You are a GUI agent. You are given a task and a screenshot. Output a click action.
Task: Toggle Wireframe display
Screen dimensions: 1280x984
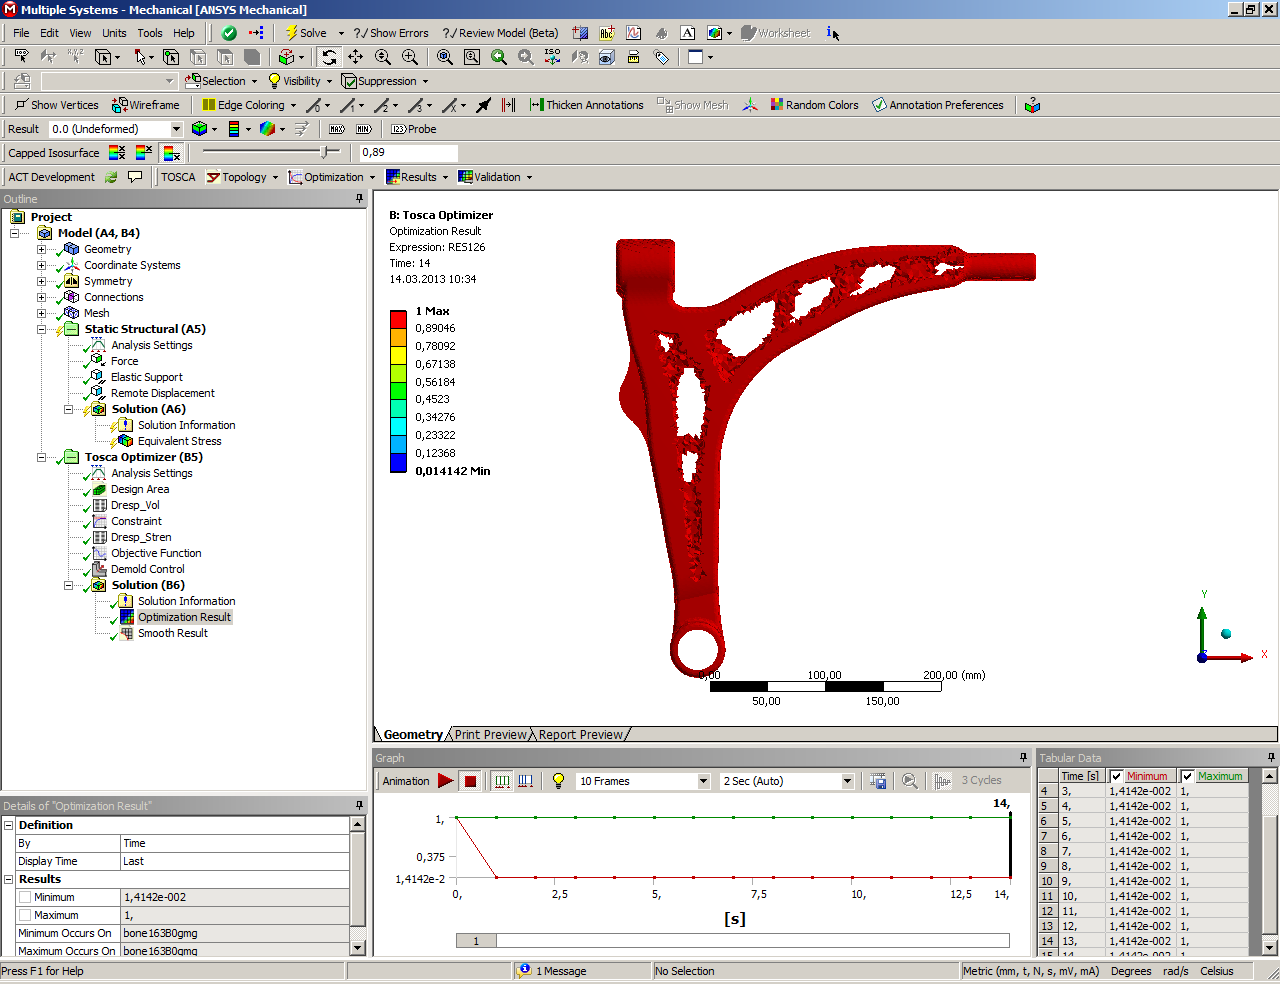tap(146, 105)
